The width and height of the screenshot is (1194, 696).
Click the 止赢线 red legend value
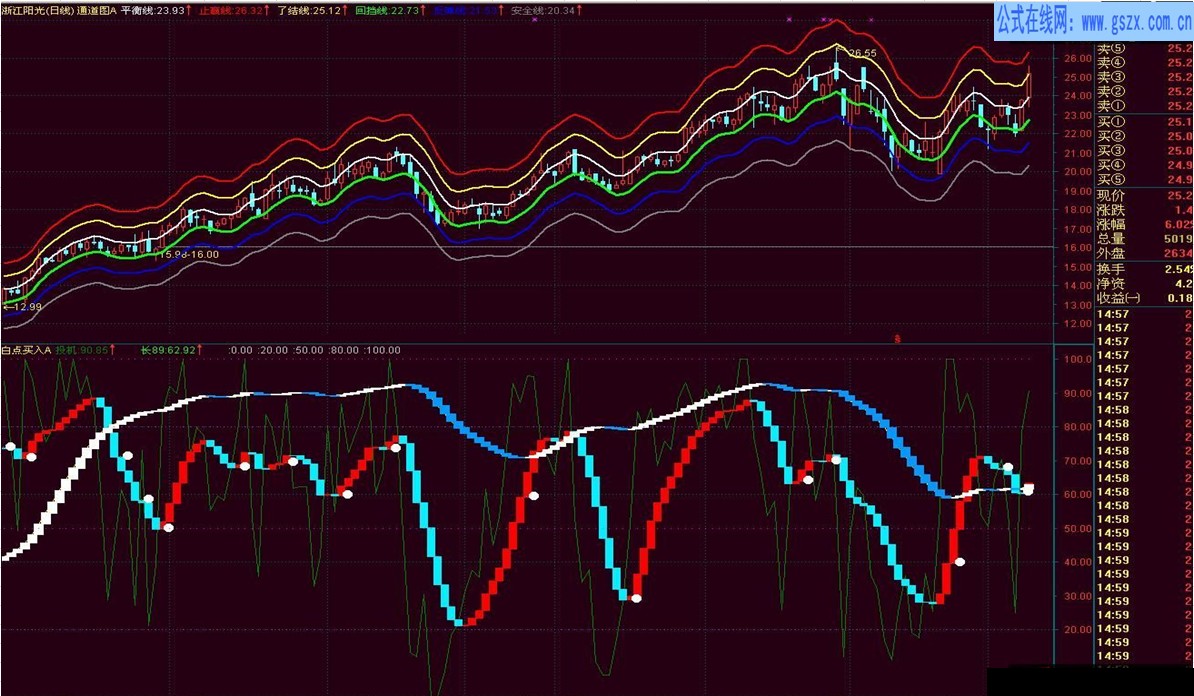click(x=231, y=11)
